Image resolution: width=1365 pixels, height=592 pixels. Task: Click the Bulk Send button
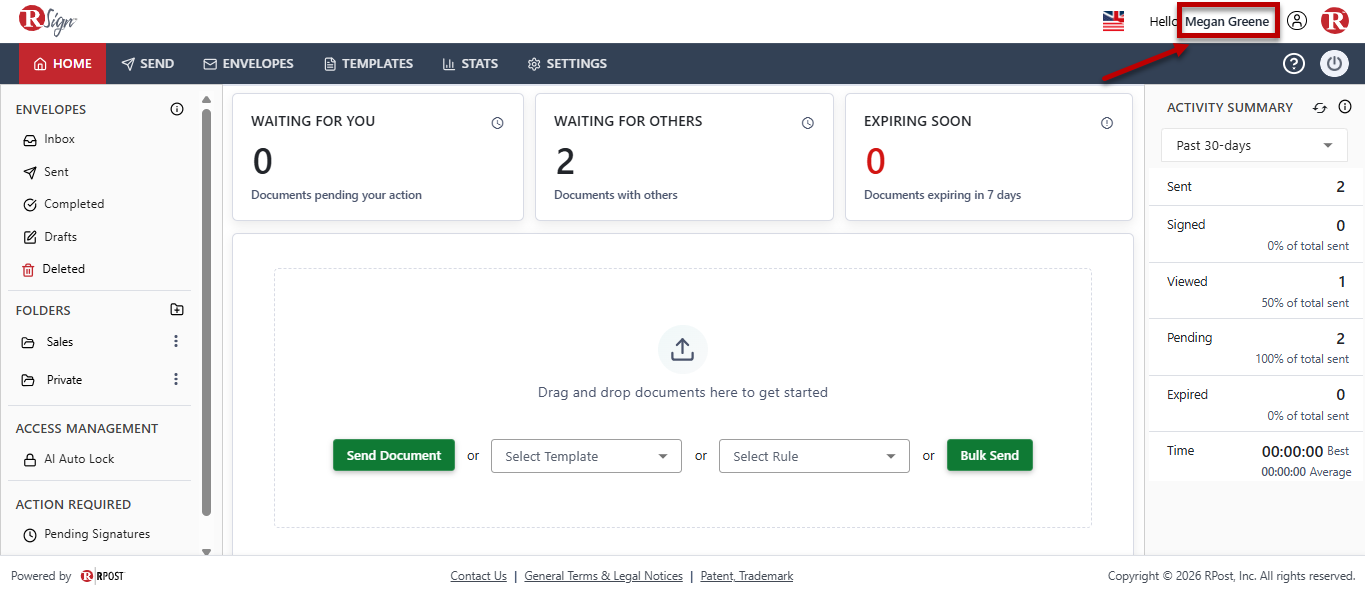pyautogui.click(x=990, y=455)
